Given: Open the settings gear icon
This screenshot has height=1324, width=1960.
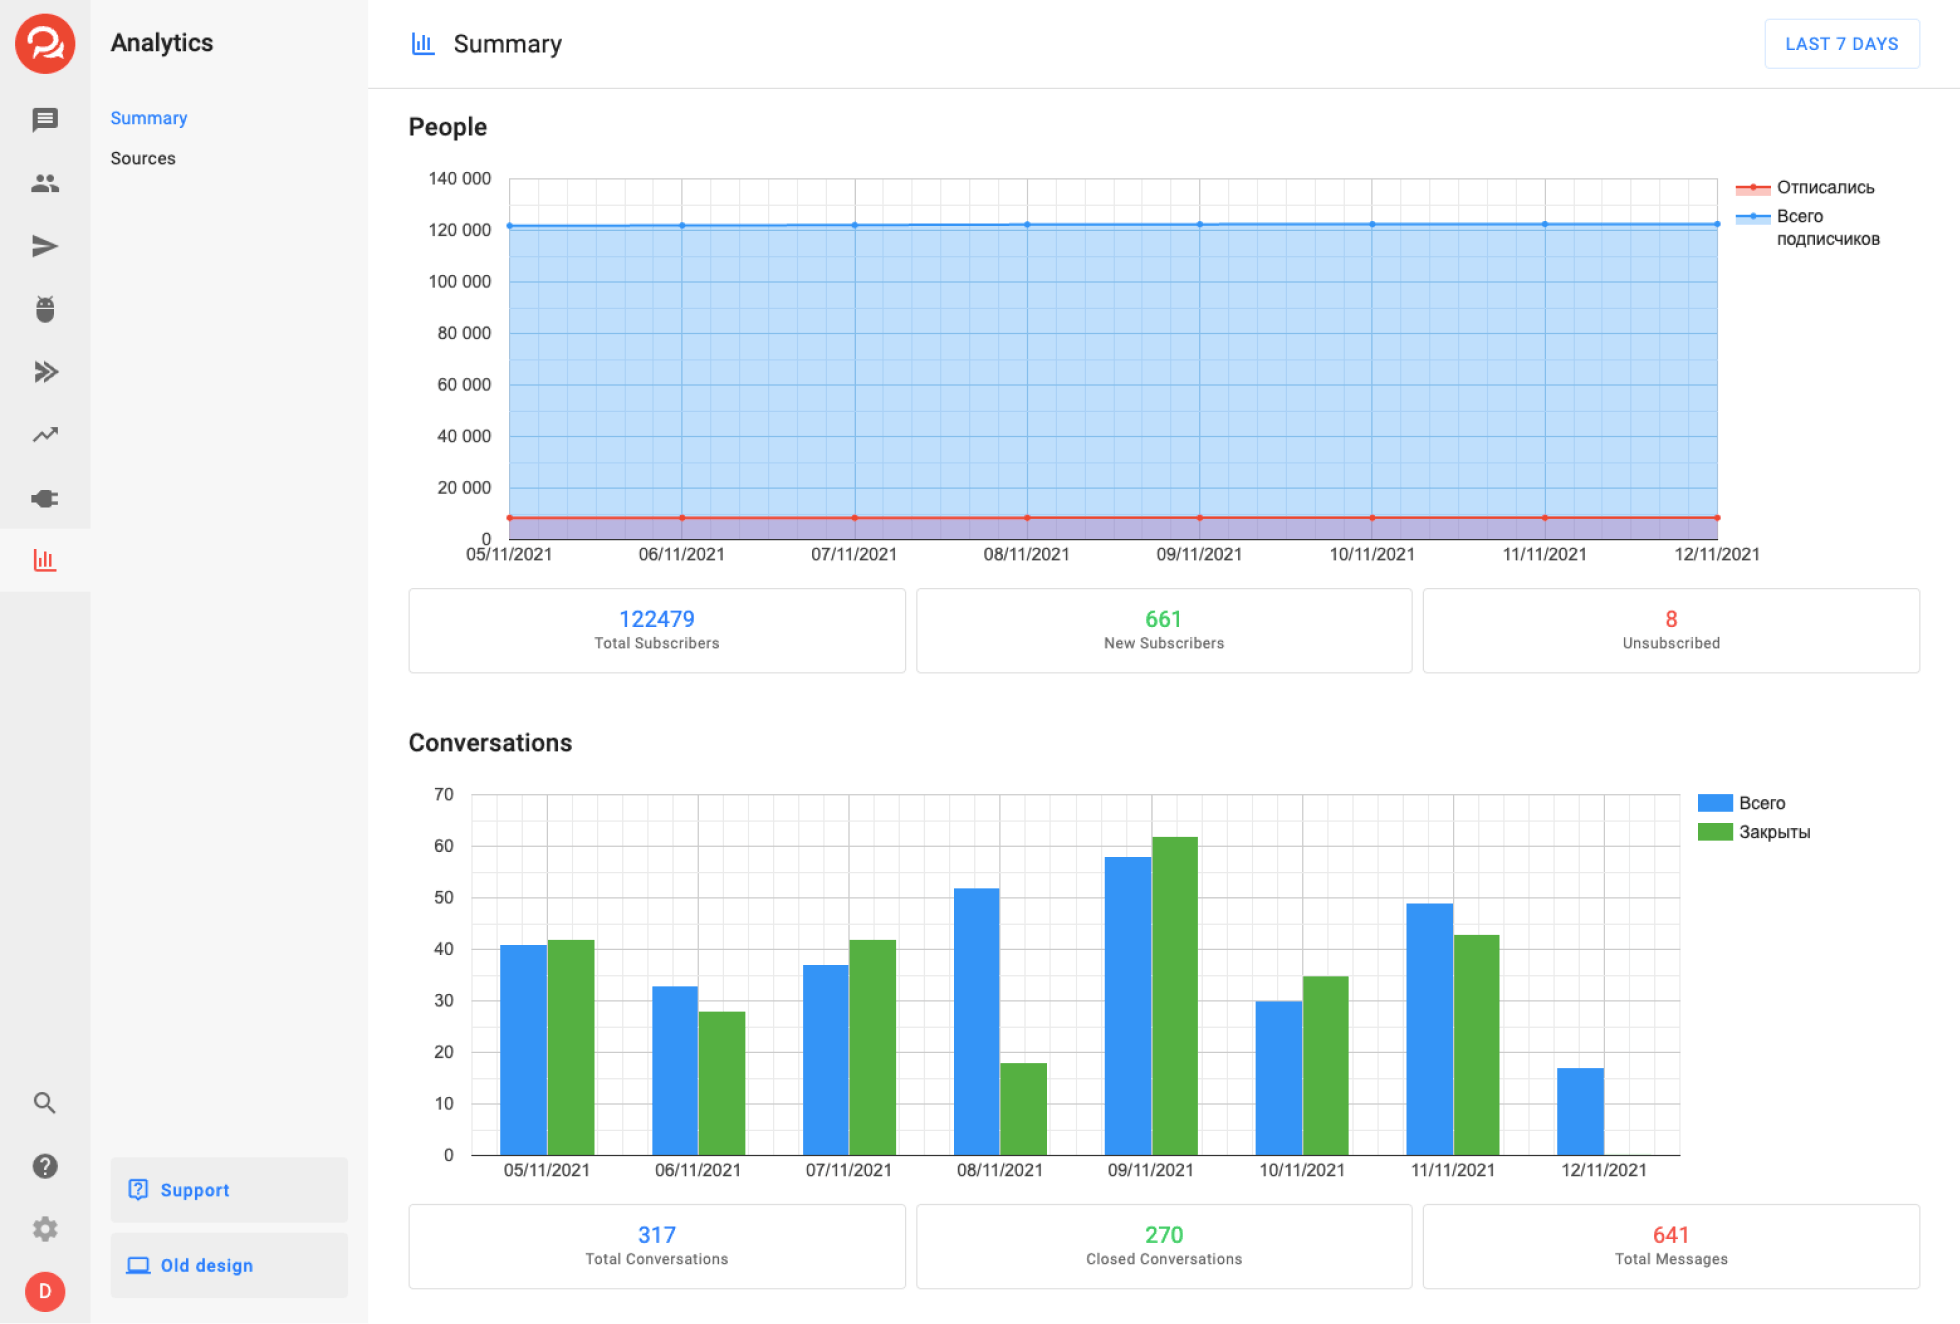Looking at the screenshot, I should click(45, 1229).
